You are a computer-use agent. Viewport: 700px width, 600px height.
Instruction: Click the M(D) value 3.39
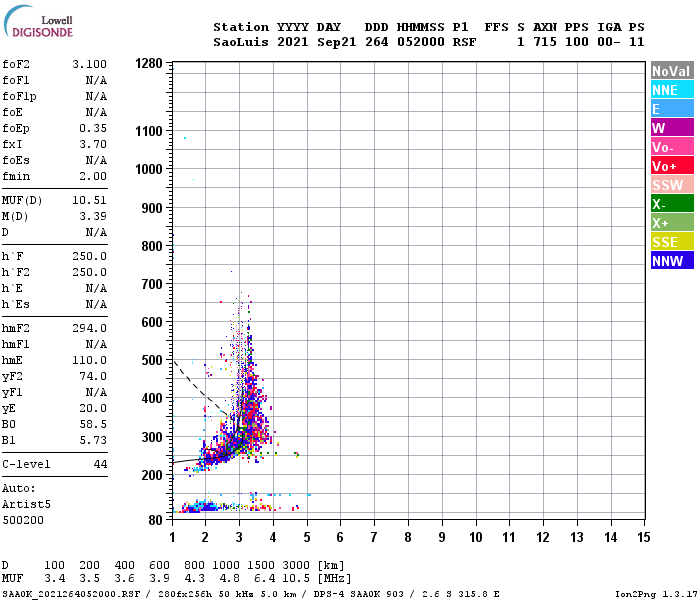[93, 217]
